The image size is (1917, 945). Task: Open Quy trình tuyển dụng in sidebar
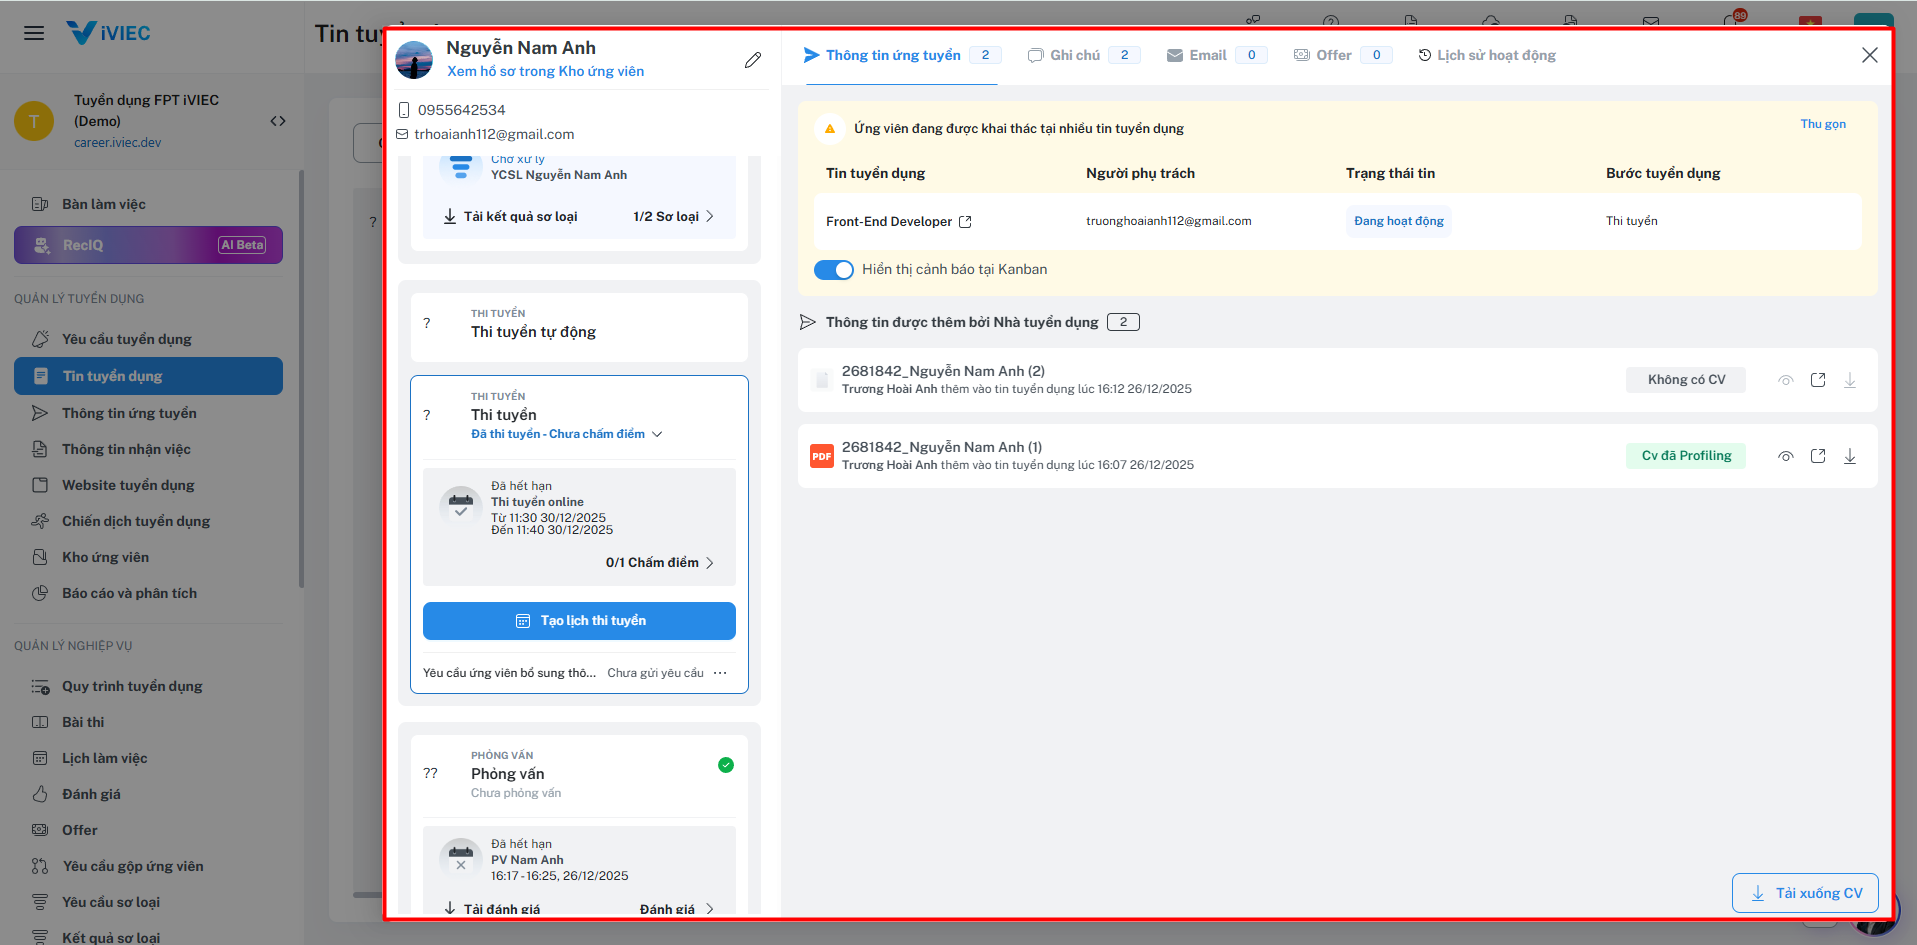coord(148,686)
